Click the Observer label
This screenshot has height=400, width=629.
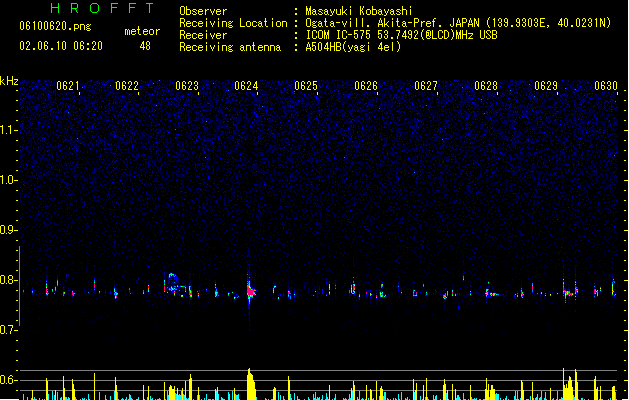click(x=203, y=11)
